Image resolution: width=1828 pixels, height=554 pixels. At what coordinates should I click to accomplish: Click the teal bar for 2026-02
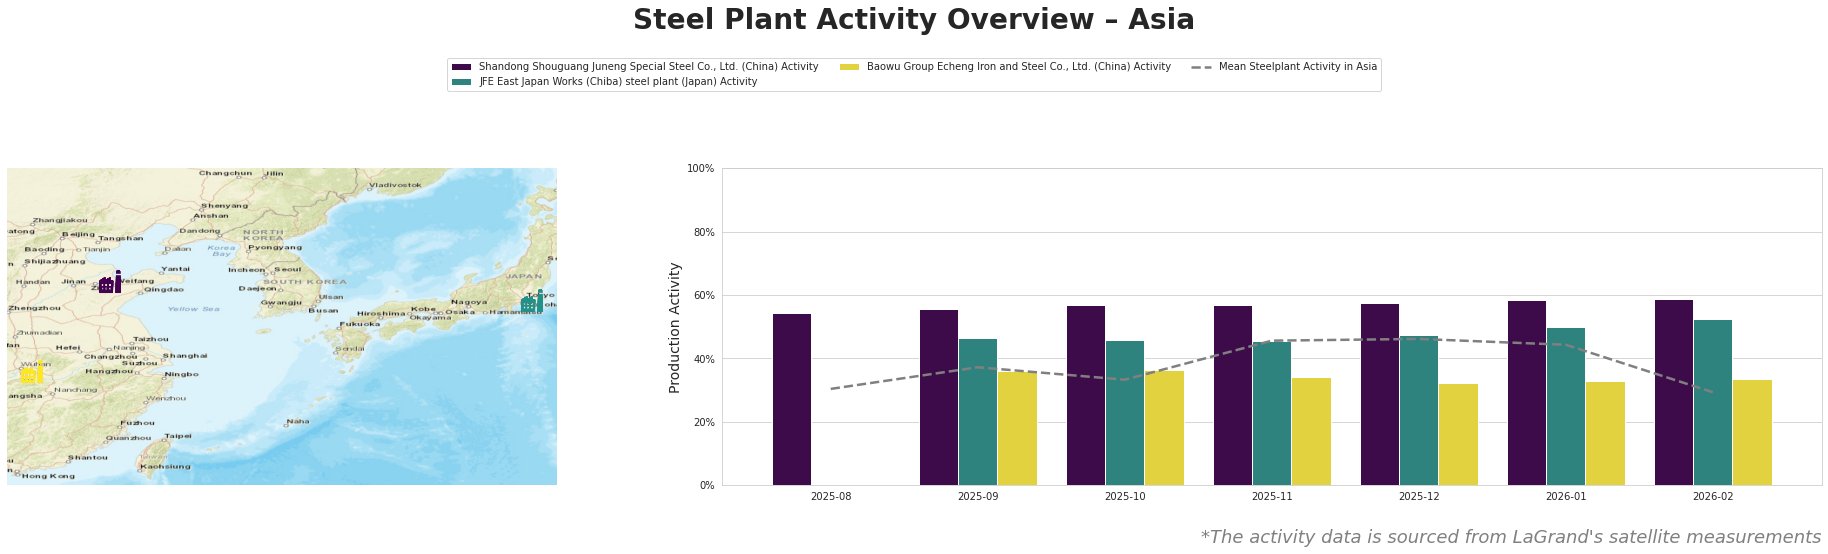(1713, 402)
